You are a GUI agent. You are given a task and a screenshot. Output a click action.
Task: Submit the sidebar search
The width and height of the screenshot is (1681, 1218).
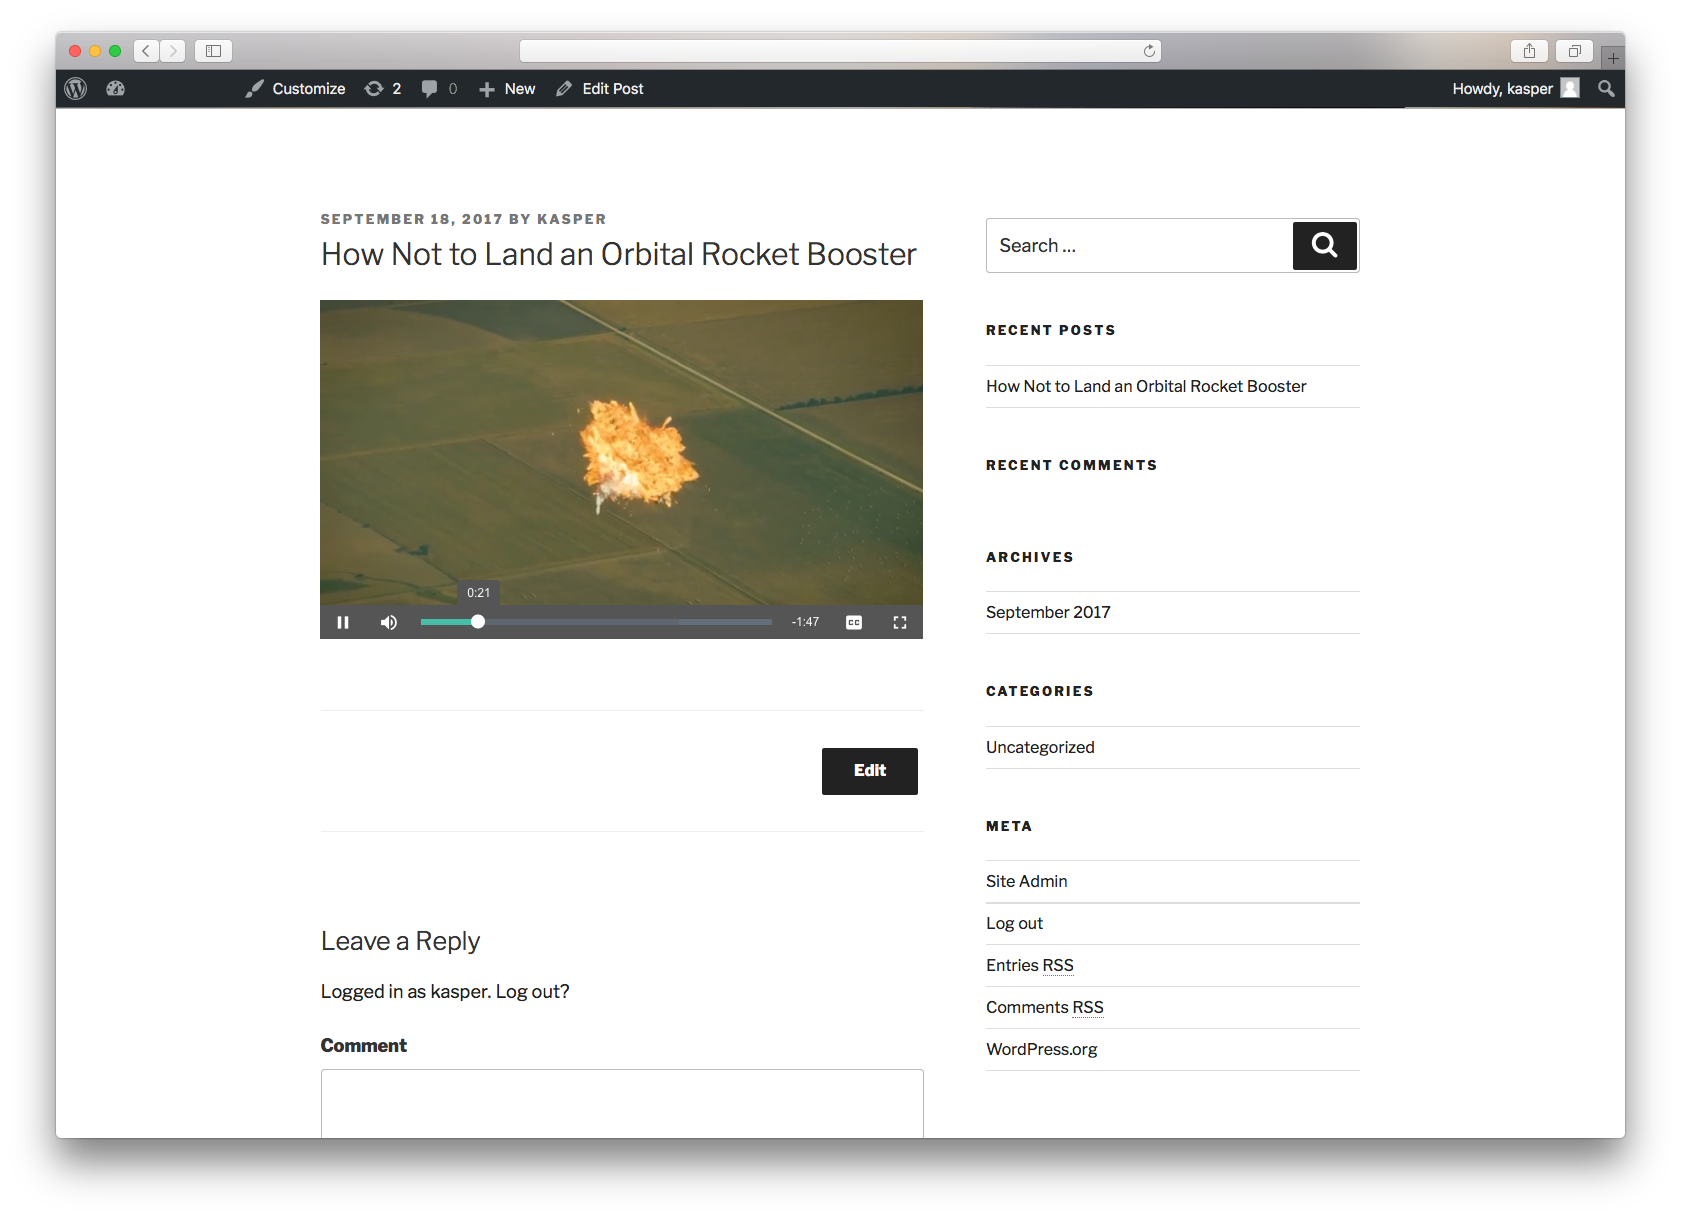click(x=1324, y=245)
